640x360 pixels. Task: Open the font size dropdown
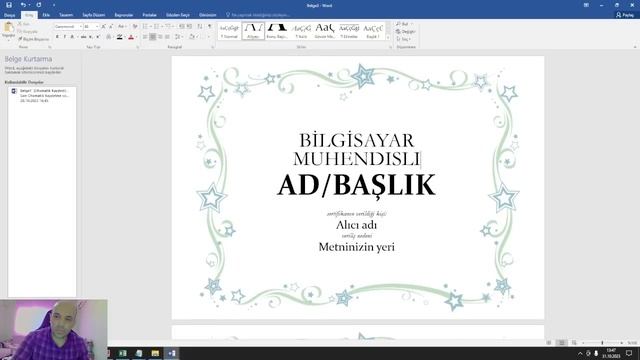coord(97,27)
